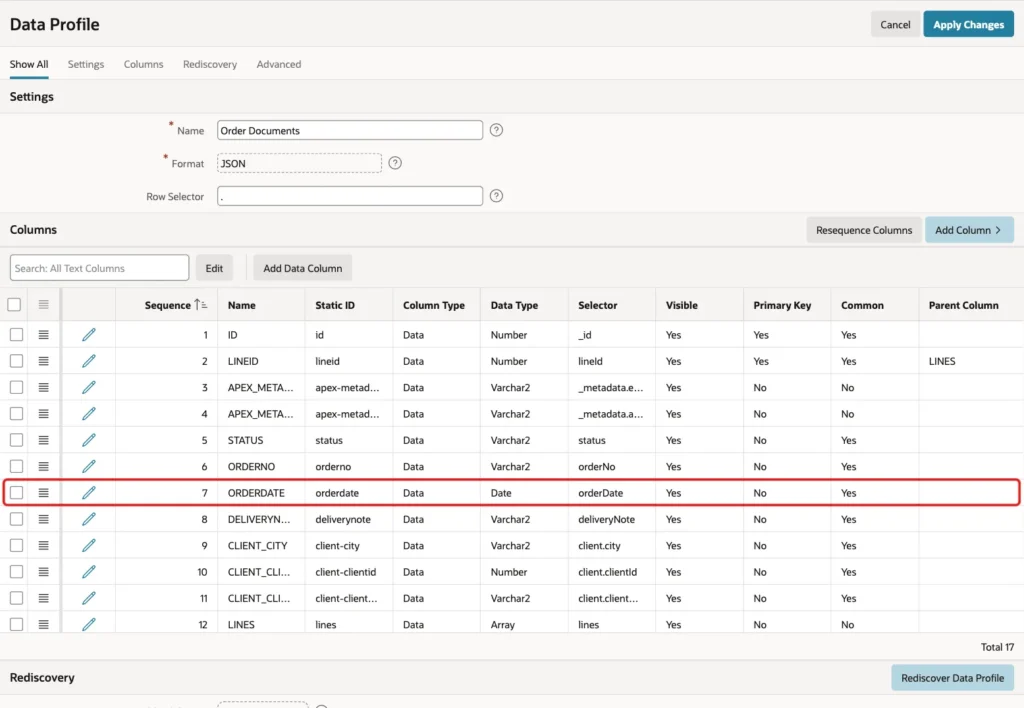Check the LINEID row checkbox

[x=16, y=361]
